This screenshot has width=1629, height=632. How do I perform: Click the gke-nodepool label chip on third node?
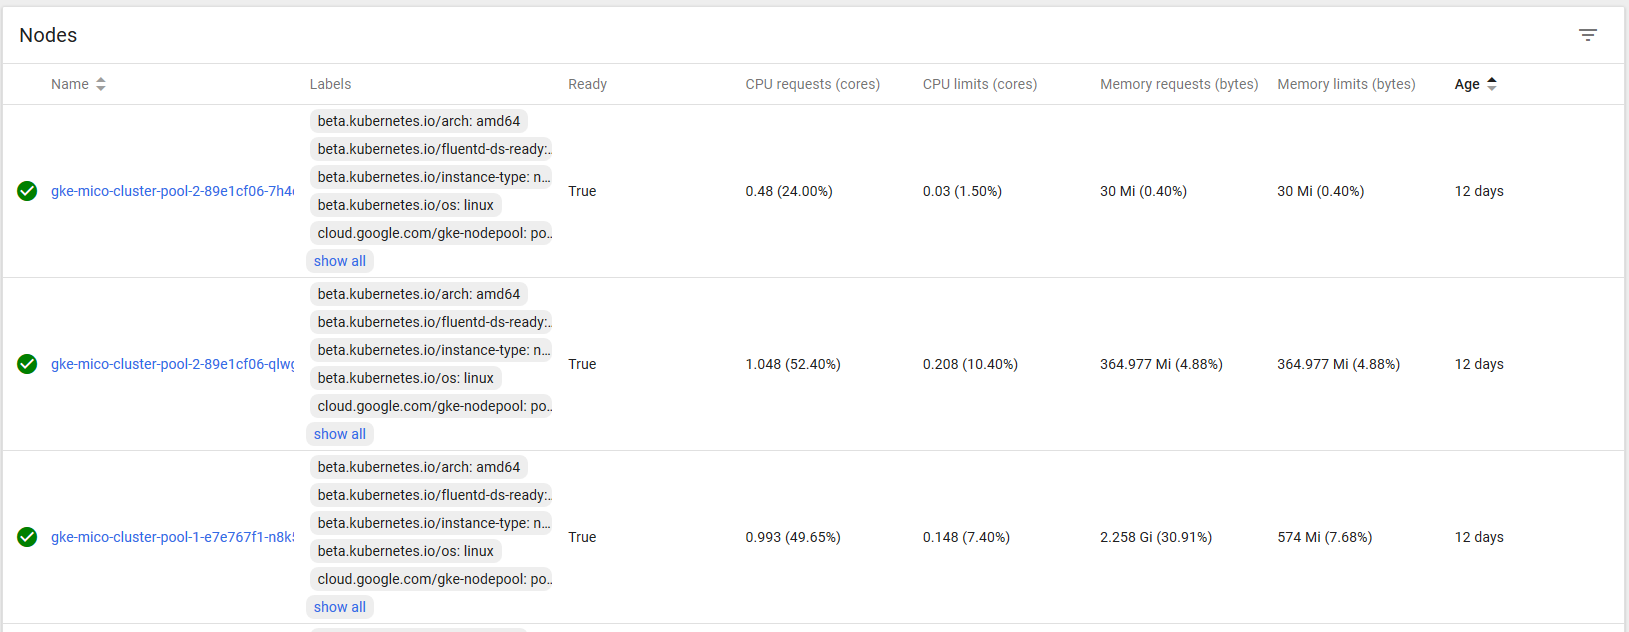pos(431,578)
